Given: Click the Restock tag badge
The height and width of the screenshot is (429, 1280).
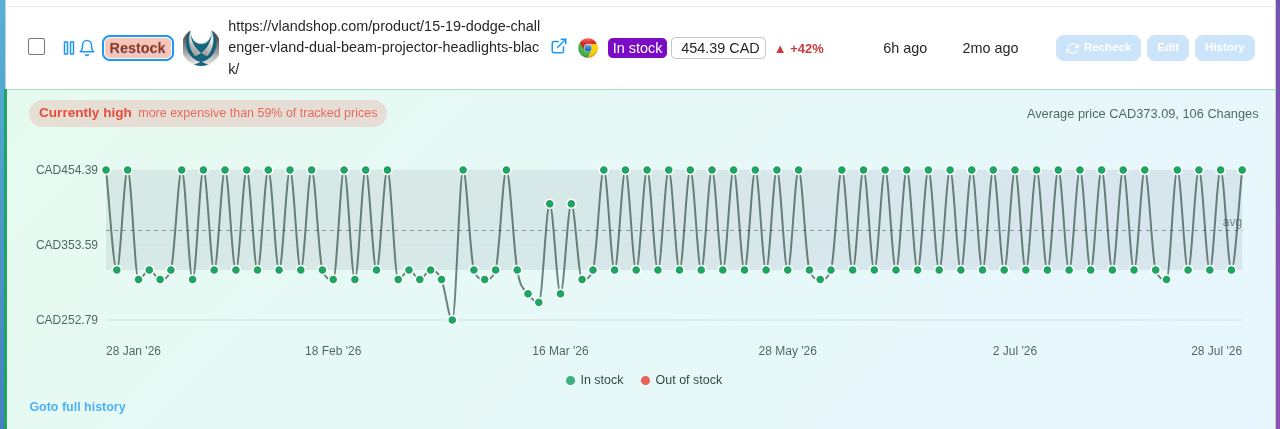Looking at the screenshot, I should click(138, 48).
